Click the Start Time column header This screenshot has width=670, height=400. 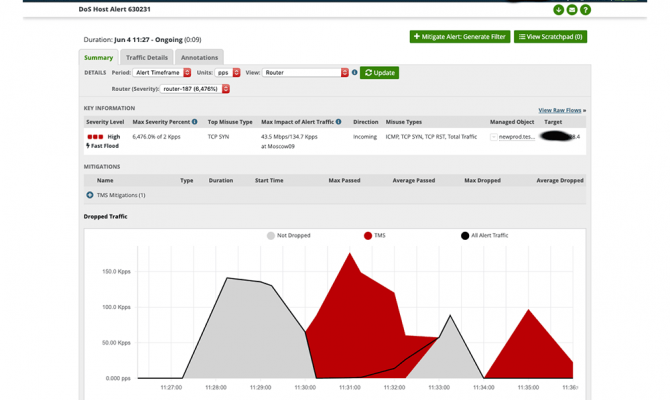[269, 180]
